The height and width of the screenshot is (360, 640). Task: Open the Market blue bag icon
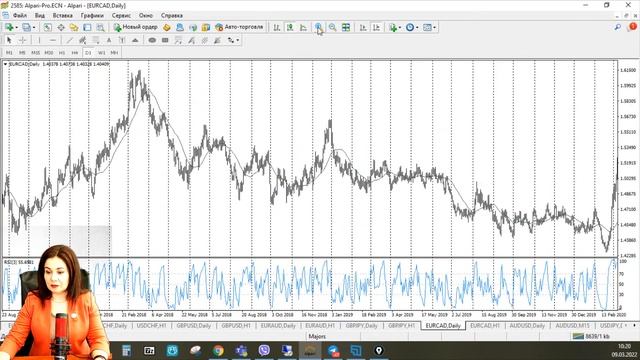[x=180, y=27]
